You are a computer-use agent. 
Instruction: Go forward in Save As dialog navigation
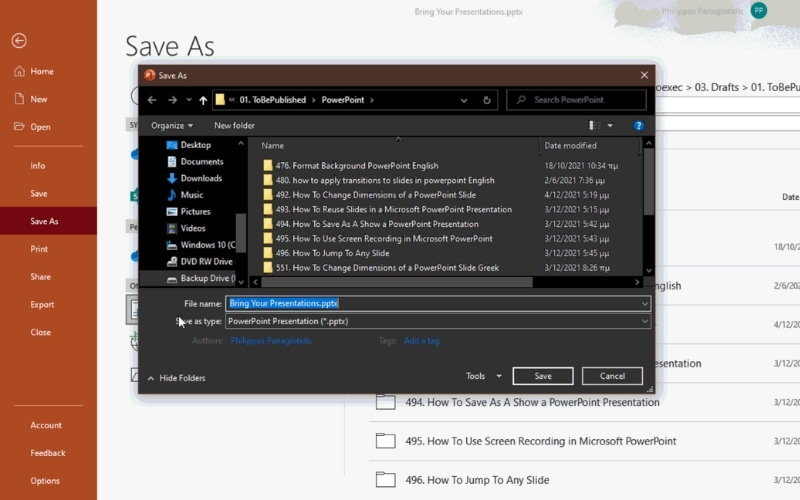[x=172, y=100]
